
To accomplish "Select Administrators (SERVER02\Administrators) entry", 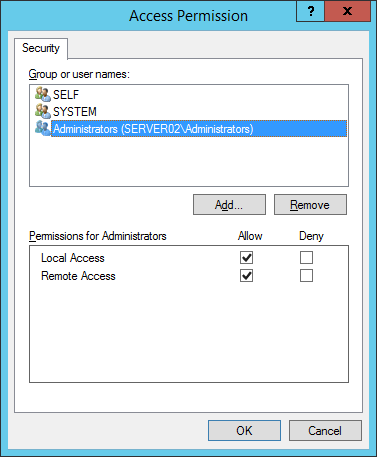I will [199, 129].
